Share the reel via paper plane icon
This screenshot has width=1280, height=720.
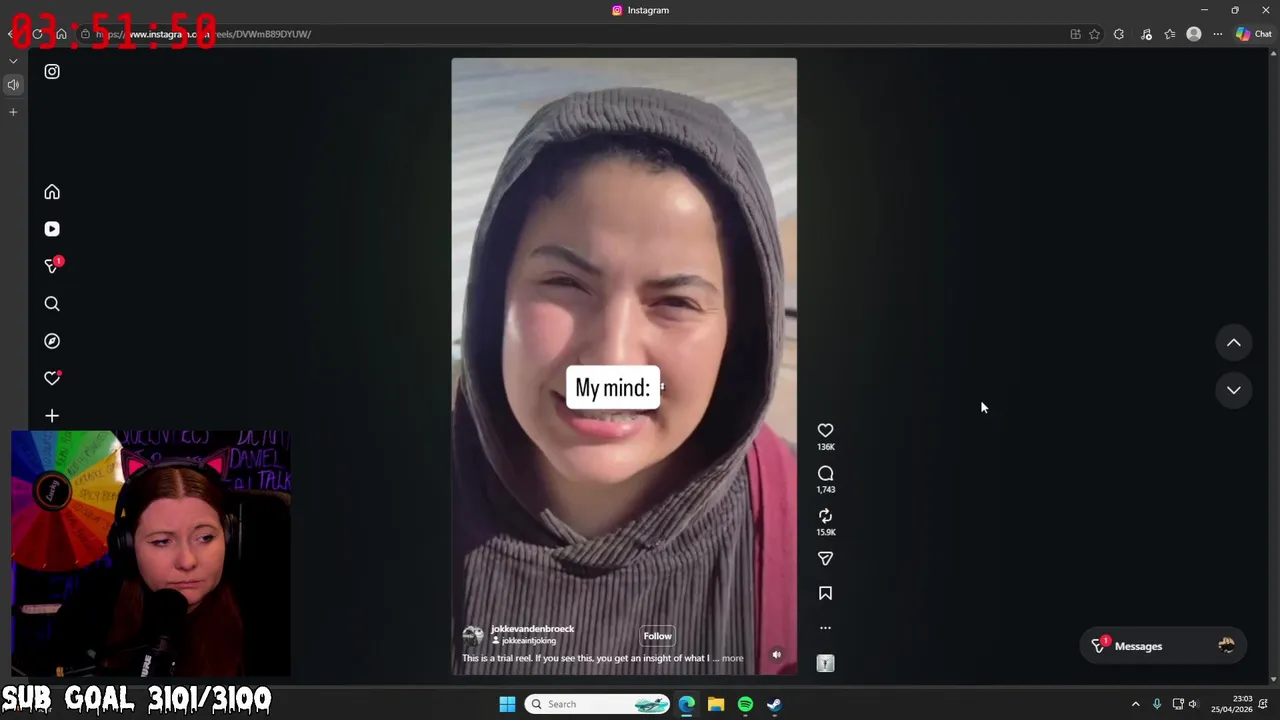825,559
